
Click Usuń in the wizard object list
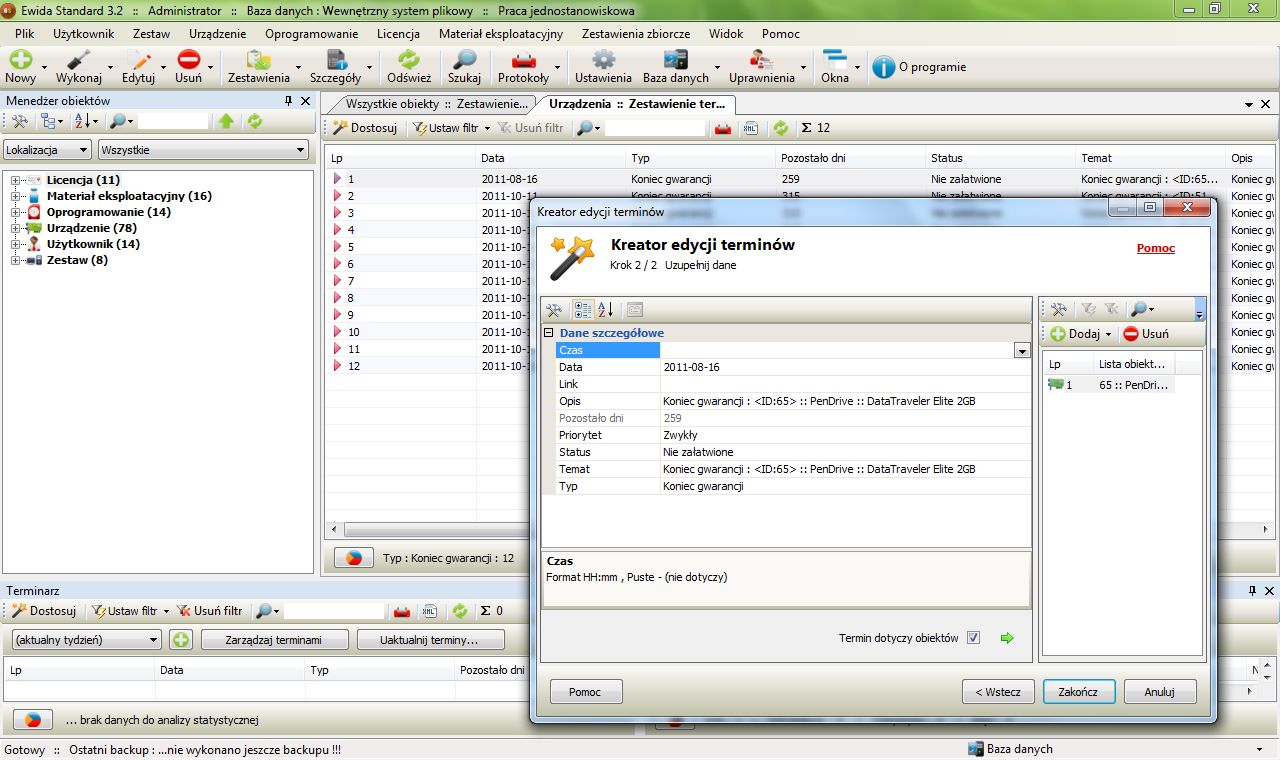1145,334
